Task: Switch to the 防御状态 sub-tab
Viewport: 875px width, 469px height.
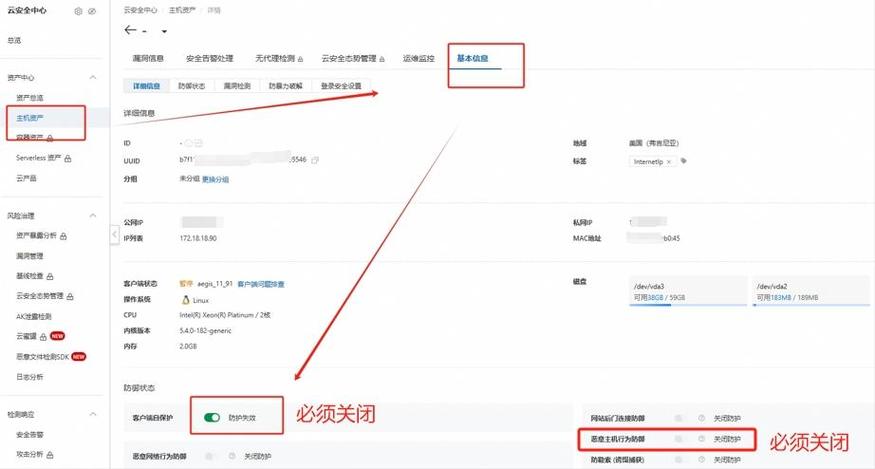Action: click(x=191, y=86)
